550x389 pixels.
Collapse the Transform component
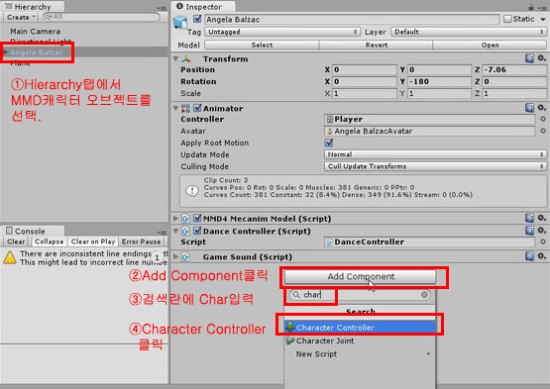click(x=176, y=59)
